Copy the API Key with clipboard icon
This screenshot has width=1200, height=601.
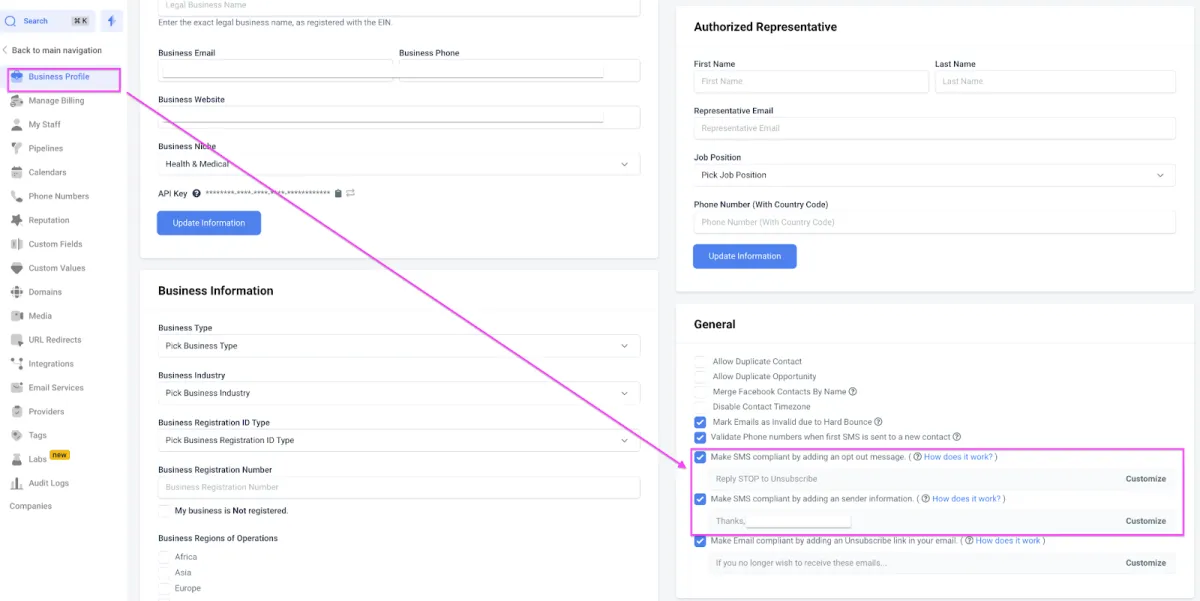(x=338, y=193)
